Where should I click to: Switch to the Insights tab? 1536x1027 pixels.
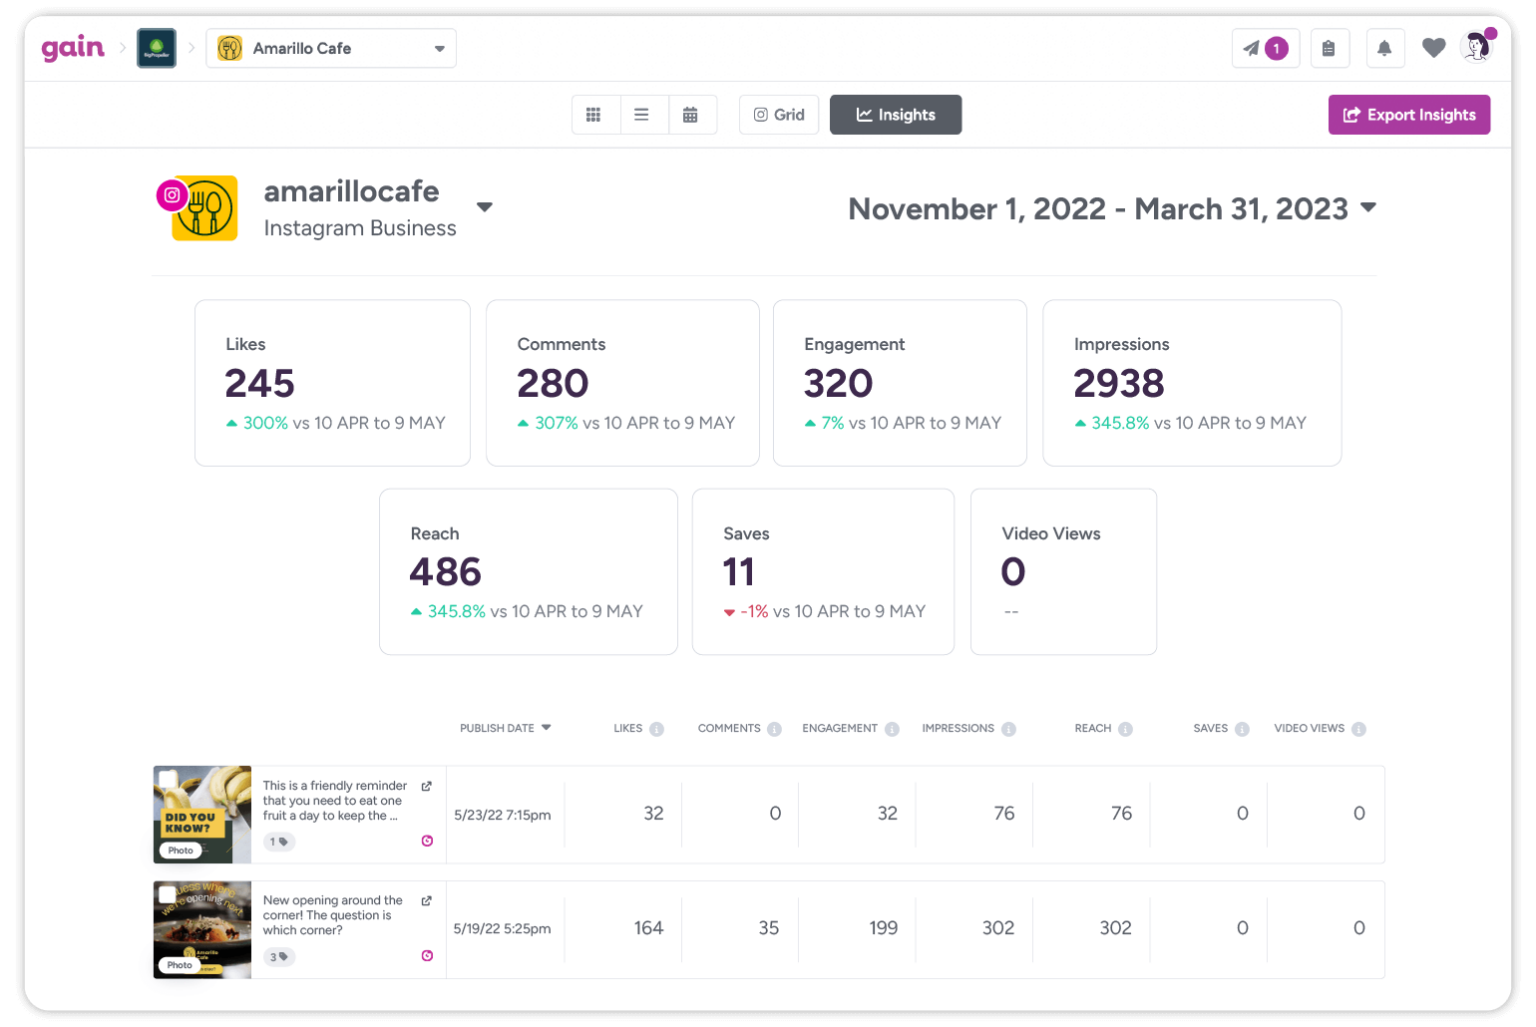[895, 114]
